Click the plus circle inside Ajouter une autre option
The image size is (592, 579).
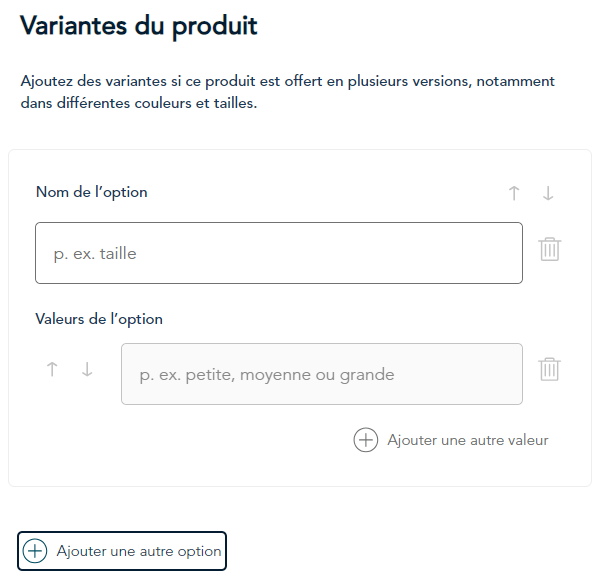[35, 551]
